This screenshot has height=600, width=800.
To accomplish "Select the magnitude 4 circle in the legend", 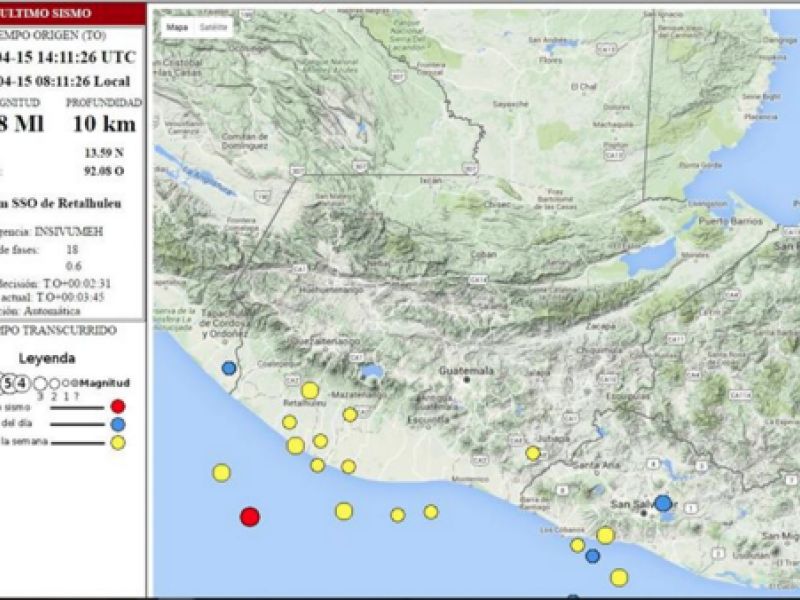I will (24, 382).
